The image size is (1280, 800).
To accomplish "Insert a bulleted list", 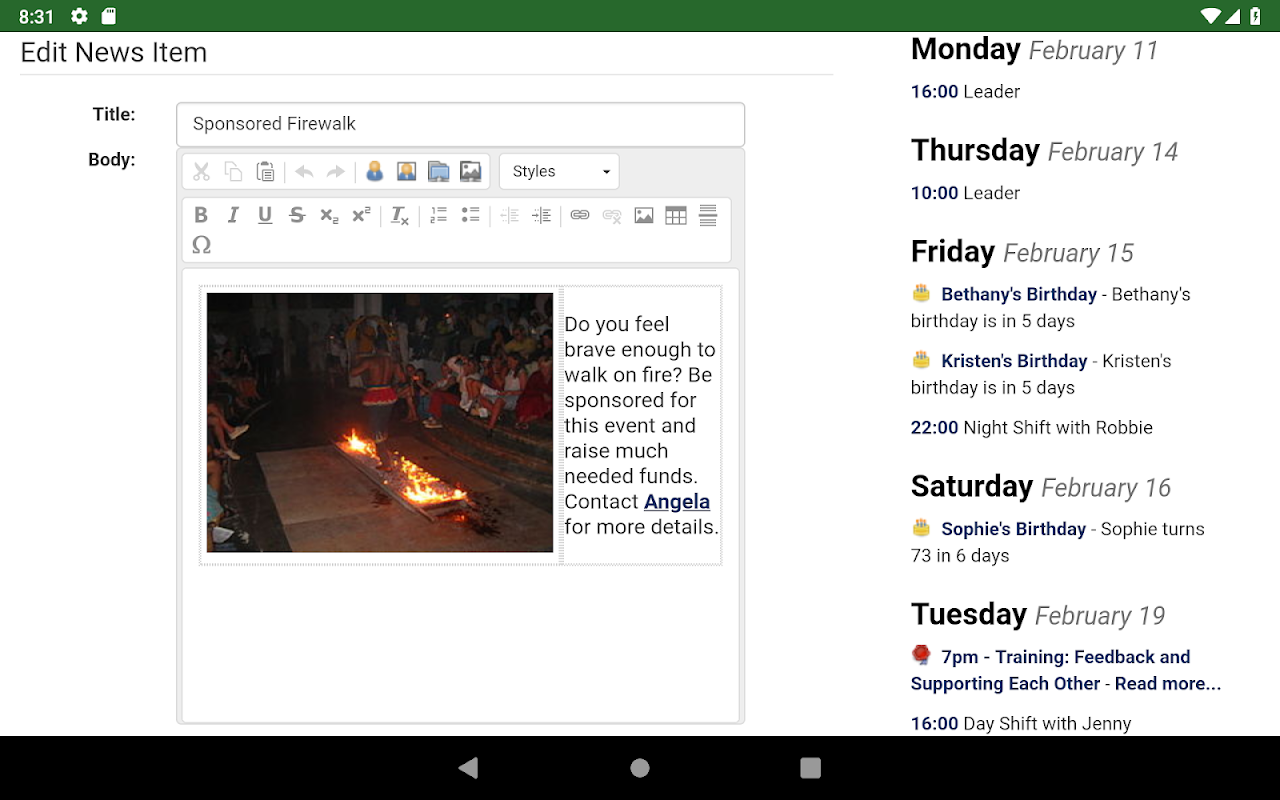I will point(470,215).
